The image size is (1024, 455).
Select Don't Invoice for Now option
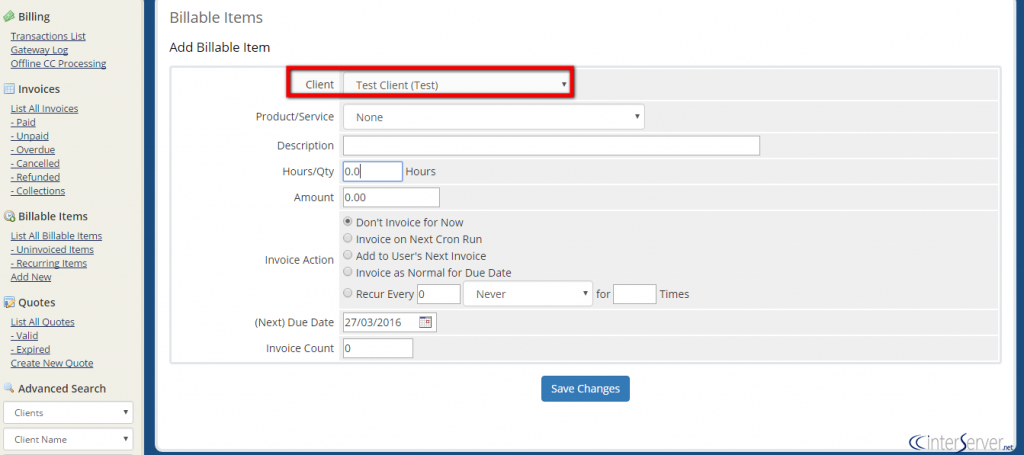click(348, 222)
